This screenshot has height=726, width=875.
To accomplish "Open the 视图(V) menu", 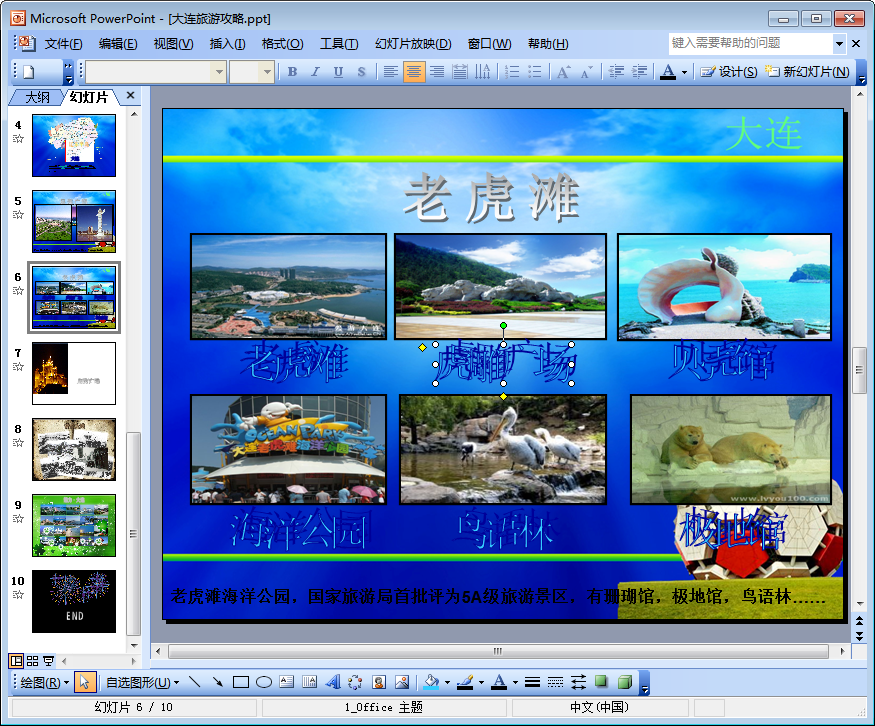I will 174,44.
